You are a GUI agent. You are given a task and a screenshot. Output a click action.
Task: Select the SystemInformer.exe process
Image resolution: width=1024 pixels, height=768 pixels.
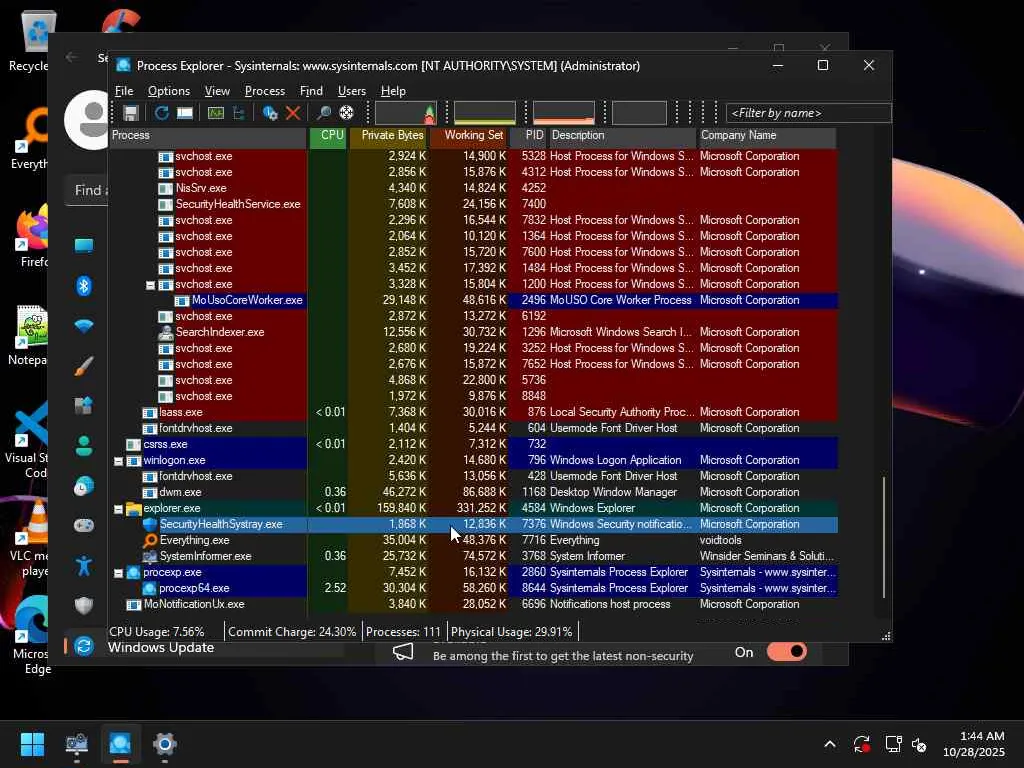[473, 556]
